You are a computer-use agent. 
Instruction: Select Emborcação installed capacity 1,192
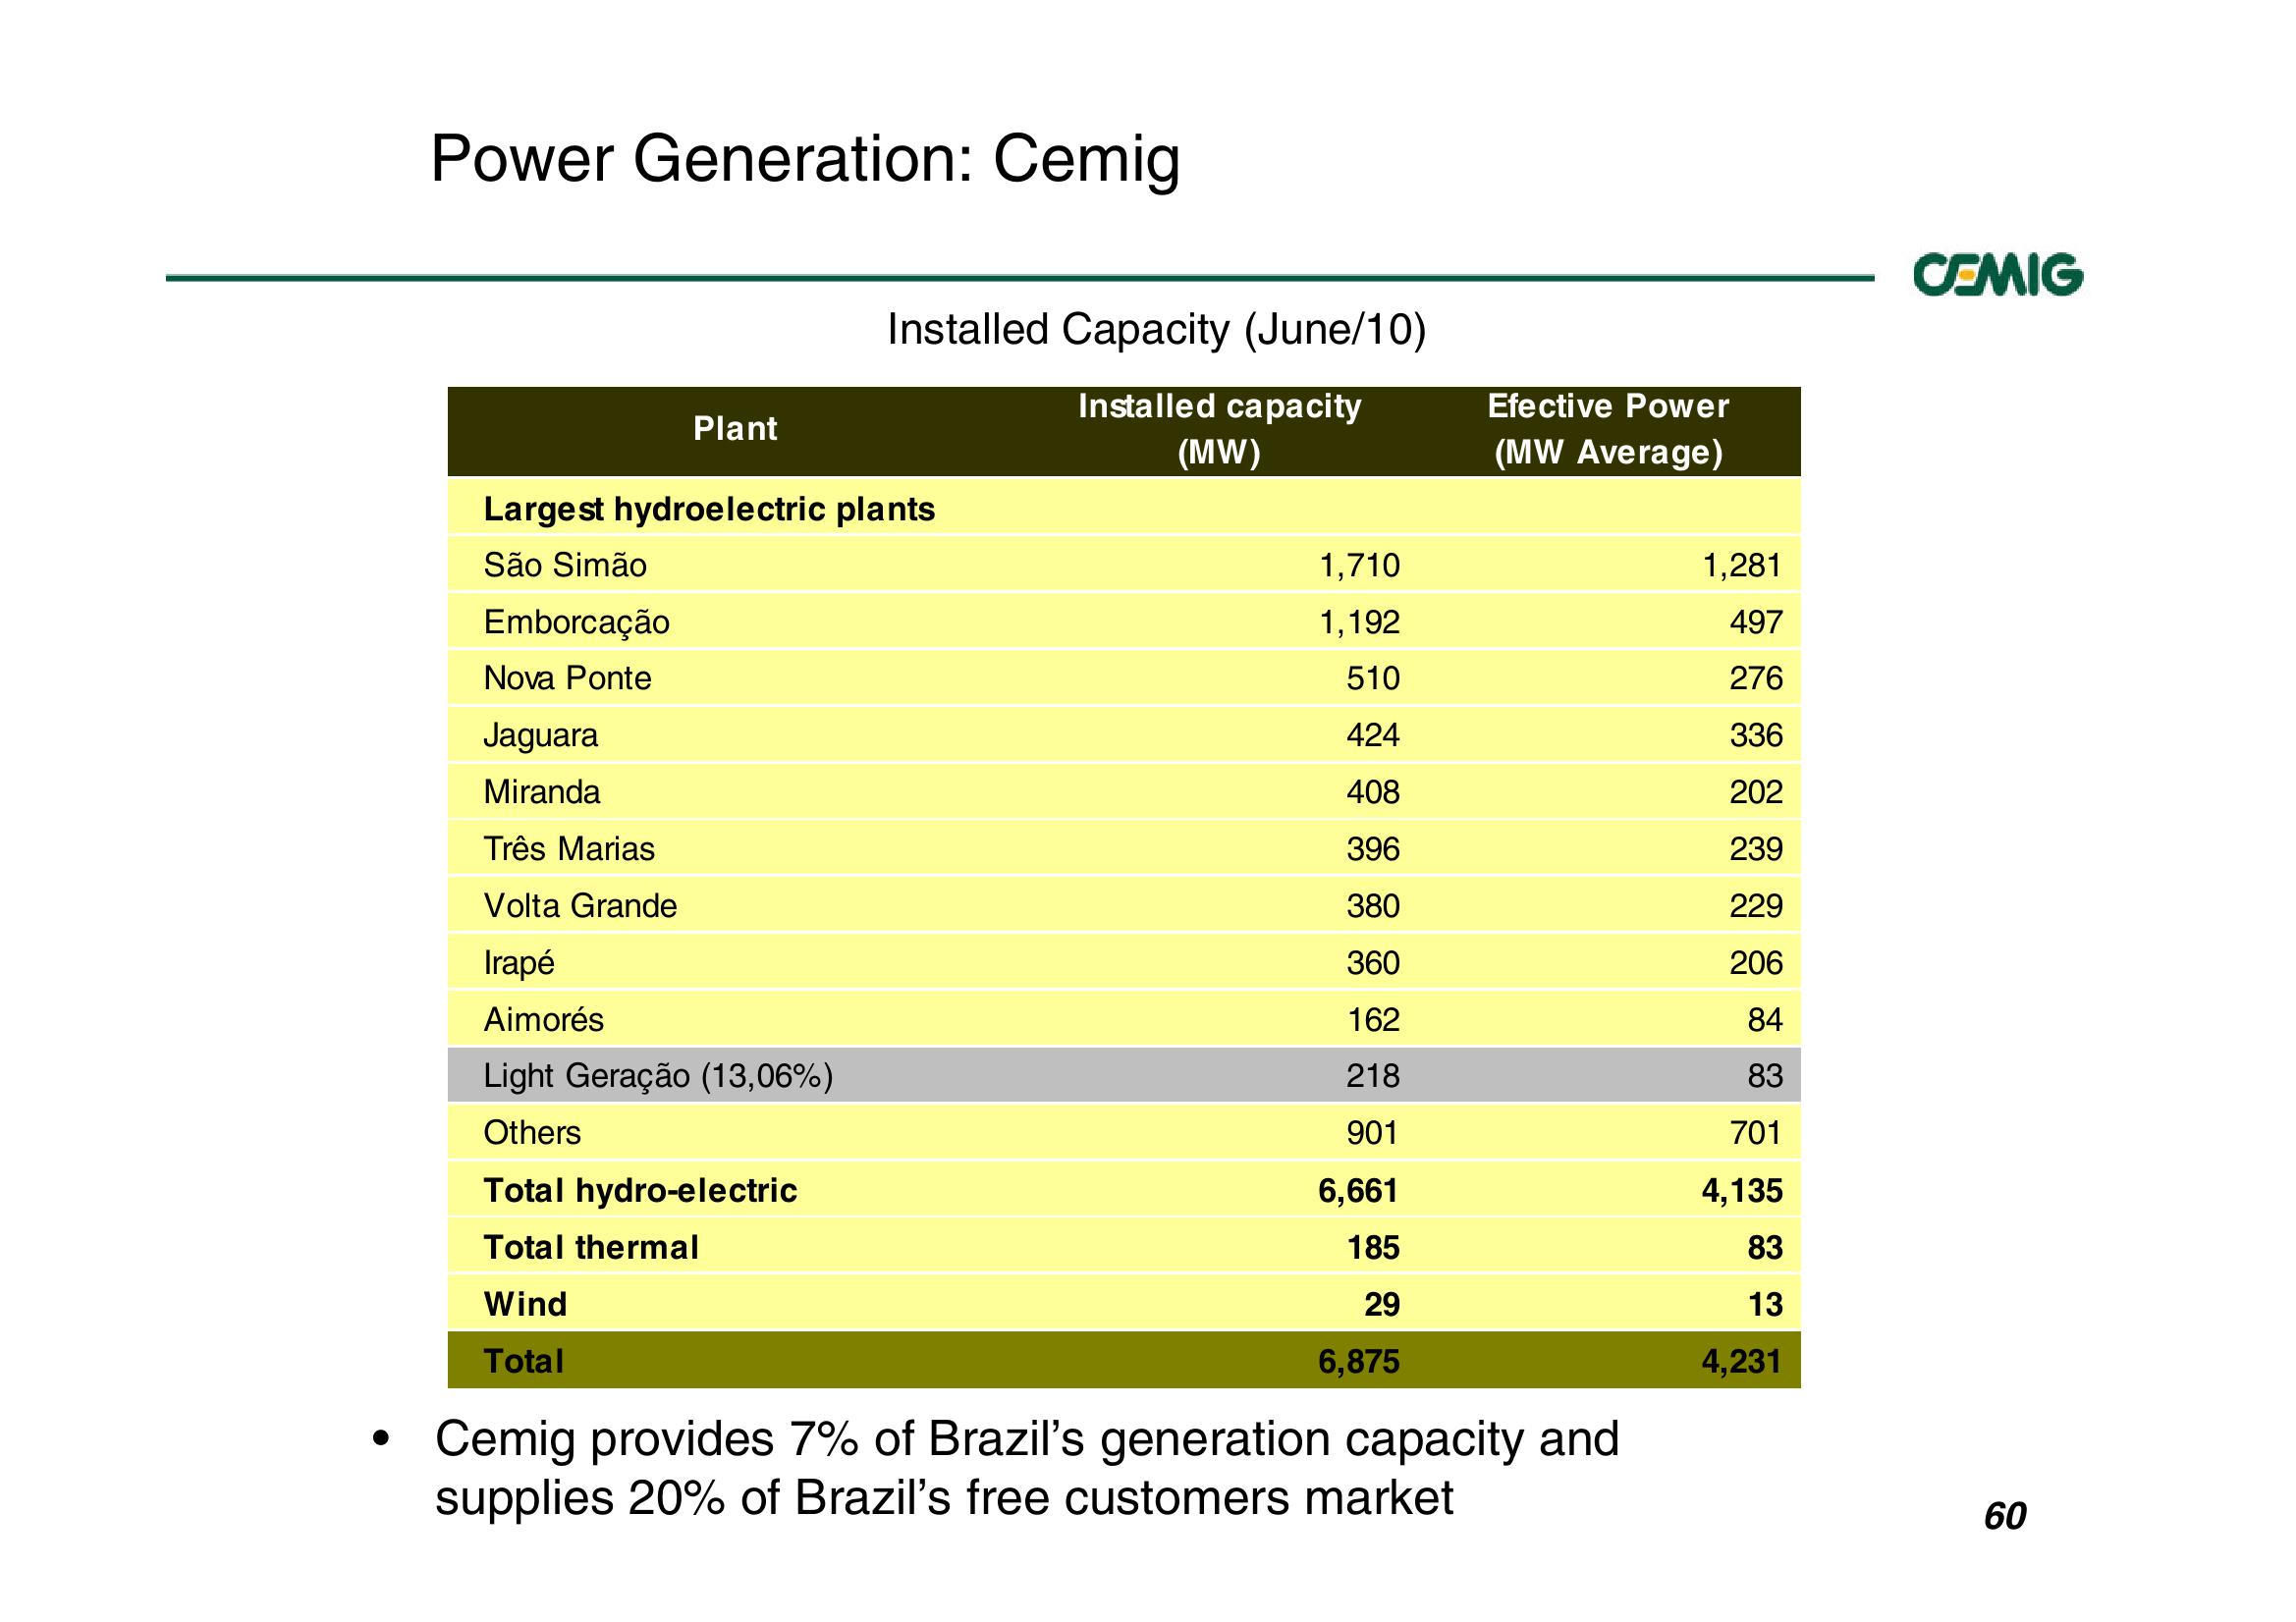pyautogui.click(x=1359, y=623)
